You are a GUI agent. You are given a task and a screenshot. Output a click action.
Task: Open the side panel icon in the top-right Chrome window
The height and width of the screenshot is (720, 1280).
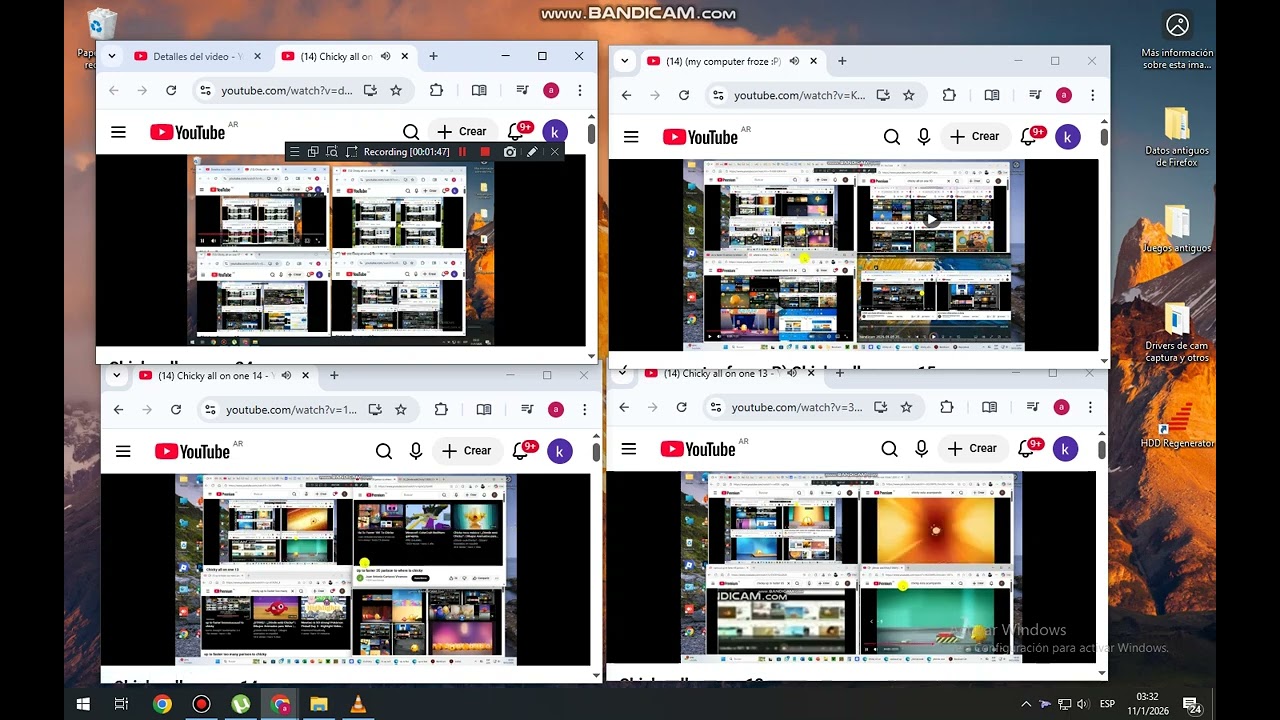click(992, 95)
